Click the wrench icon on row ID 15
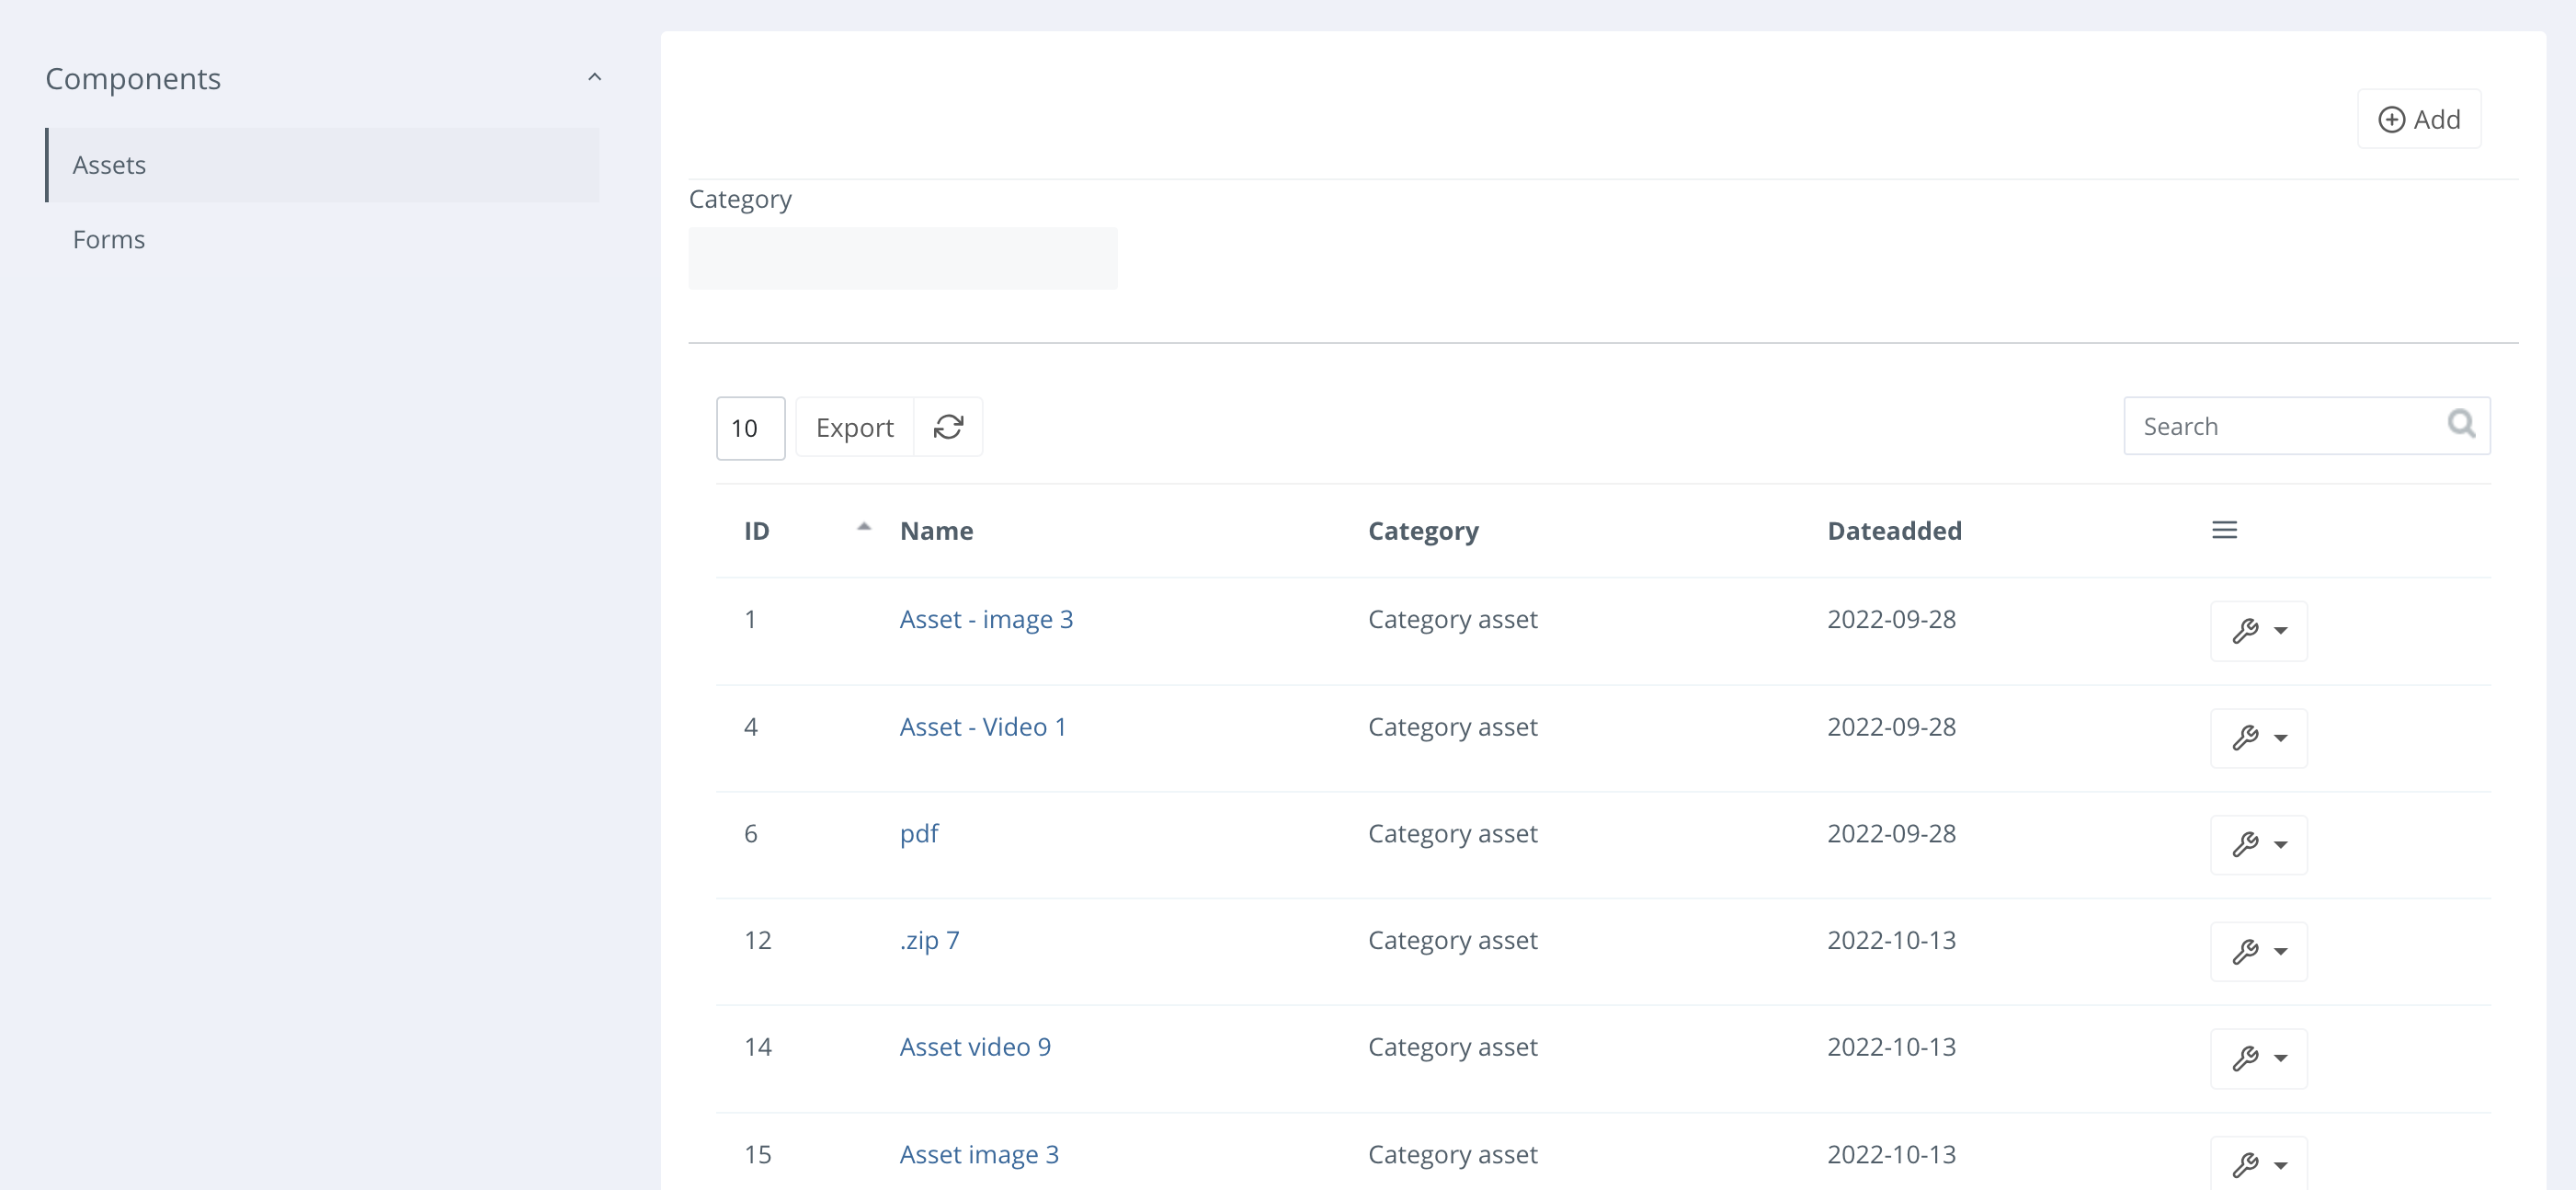 pyautogui.click(x=2248, y=1164)
